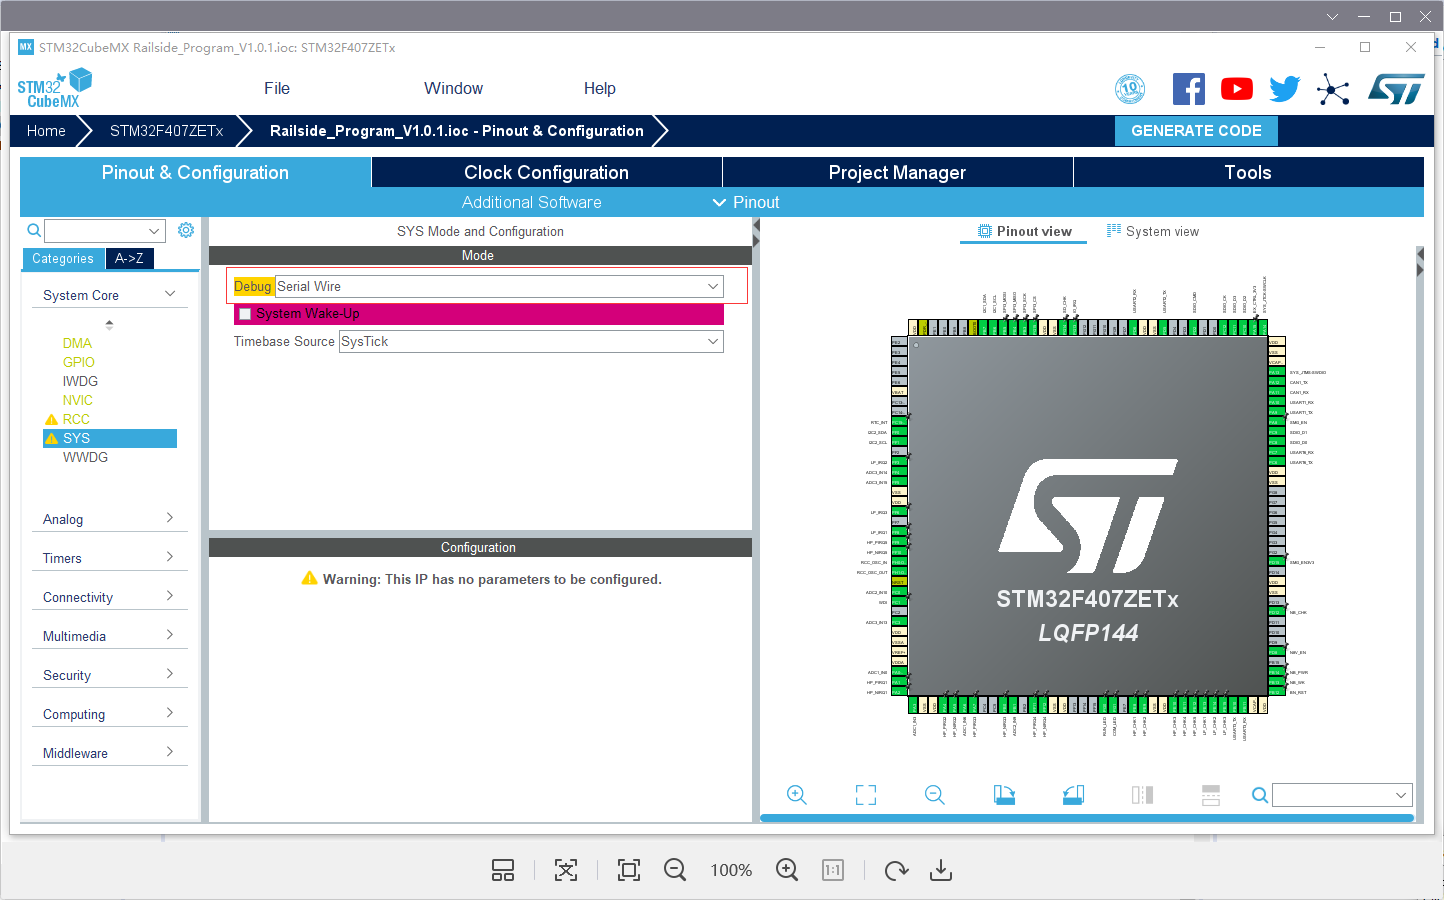Rotate the chip pinout counterclockwise
The width and height of the screenshot is (1444, 900).
(1073, 794)
